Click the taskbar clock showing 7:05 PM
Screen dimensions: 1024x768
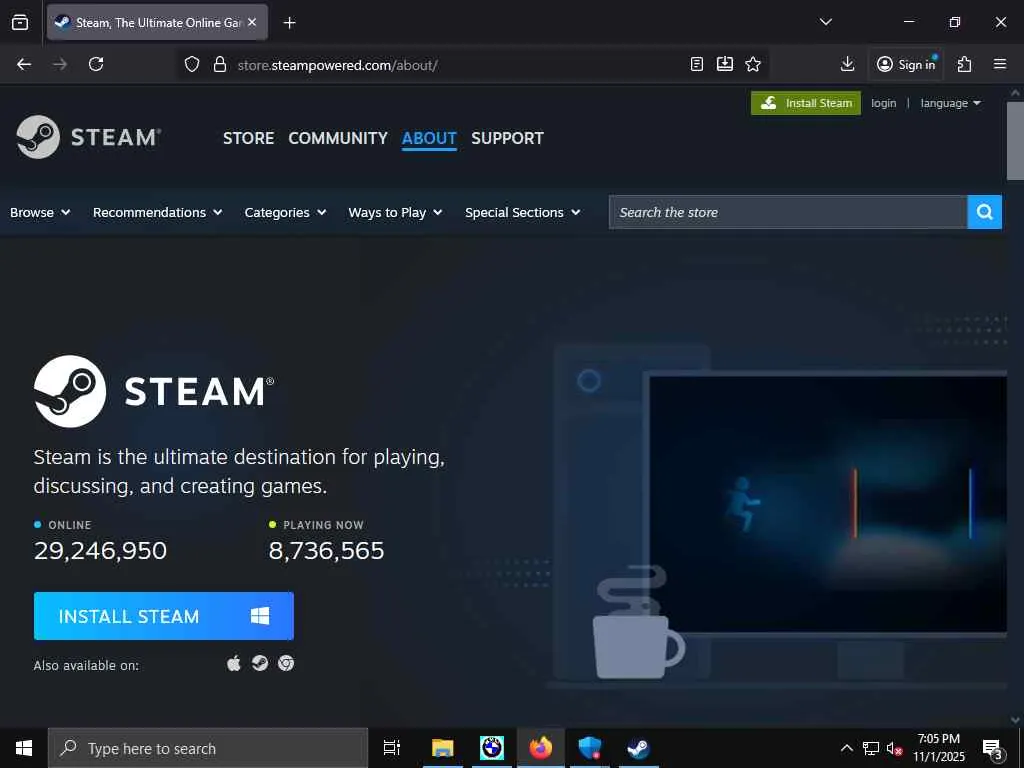coord(938,748)
